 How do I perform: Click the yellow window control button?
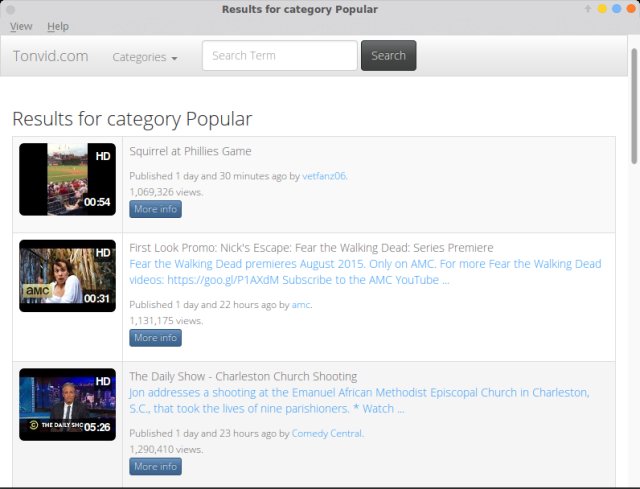602,9
